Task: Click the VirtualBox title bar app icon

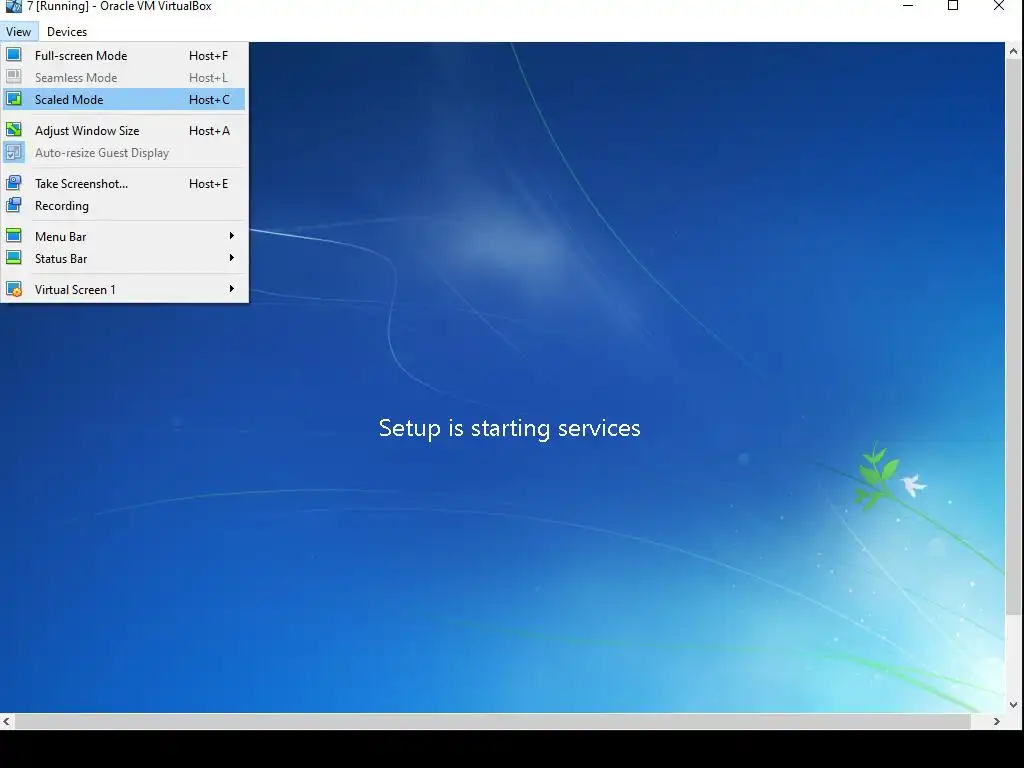Action: (x=13, y=6)
